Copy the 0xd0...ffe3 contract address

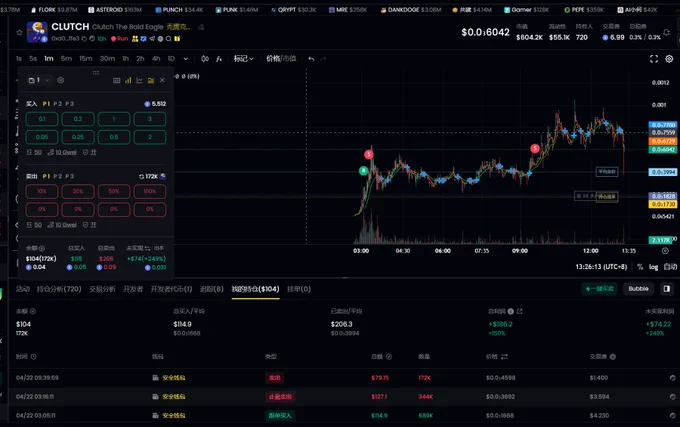(85, 39)
